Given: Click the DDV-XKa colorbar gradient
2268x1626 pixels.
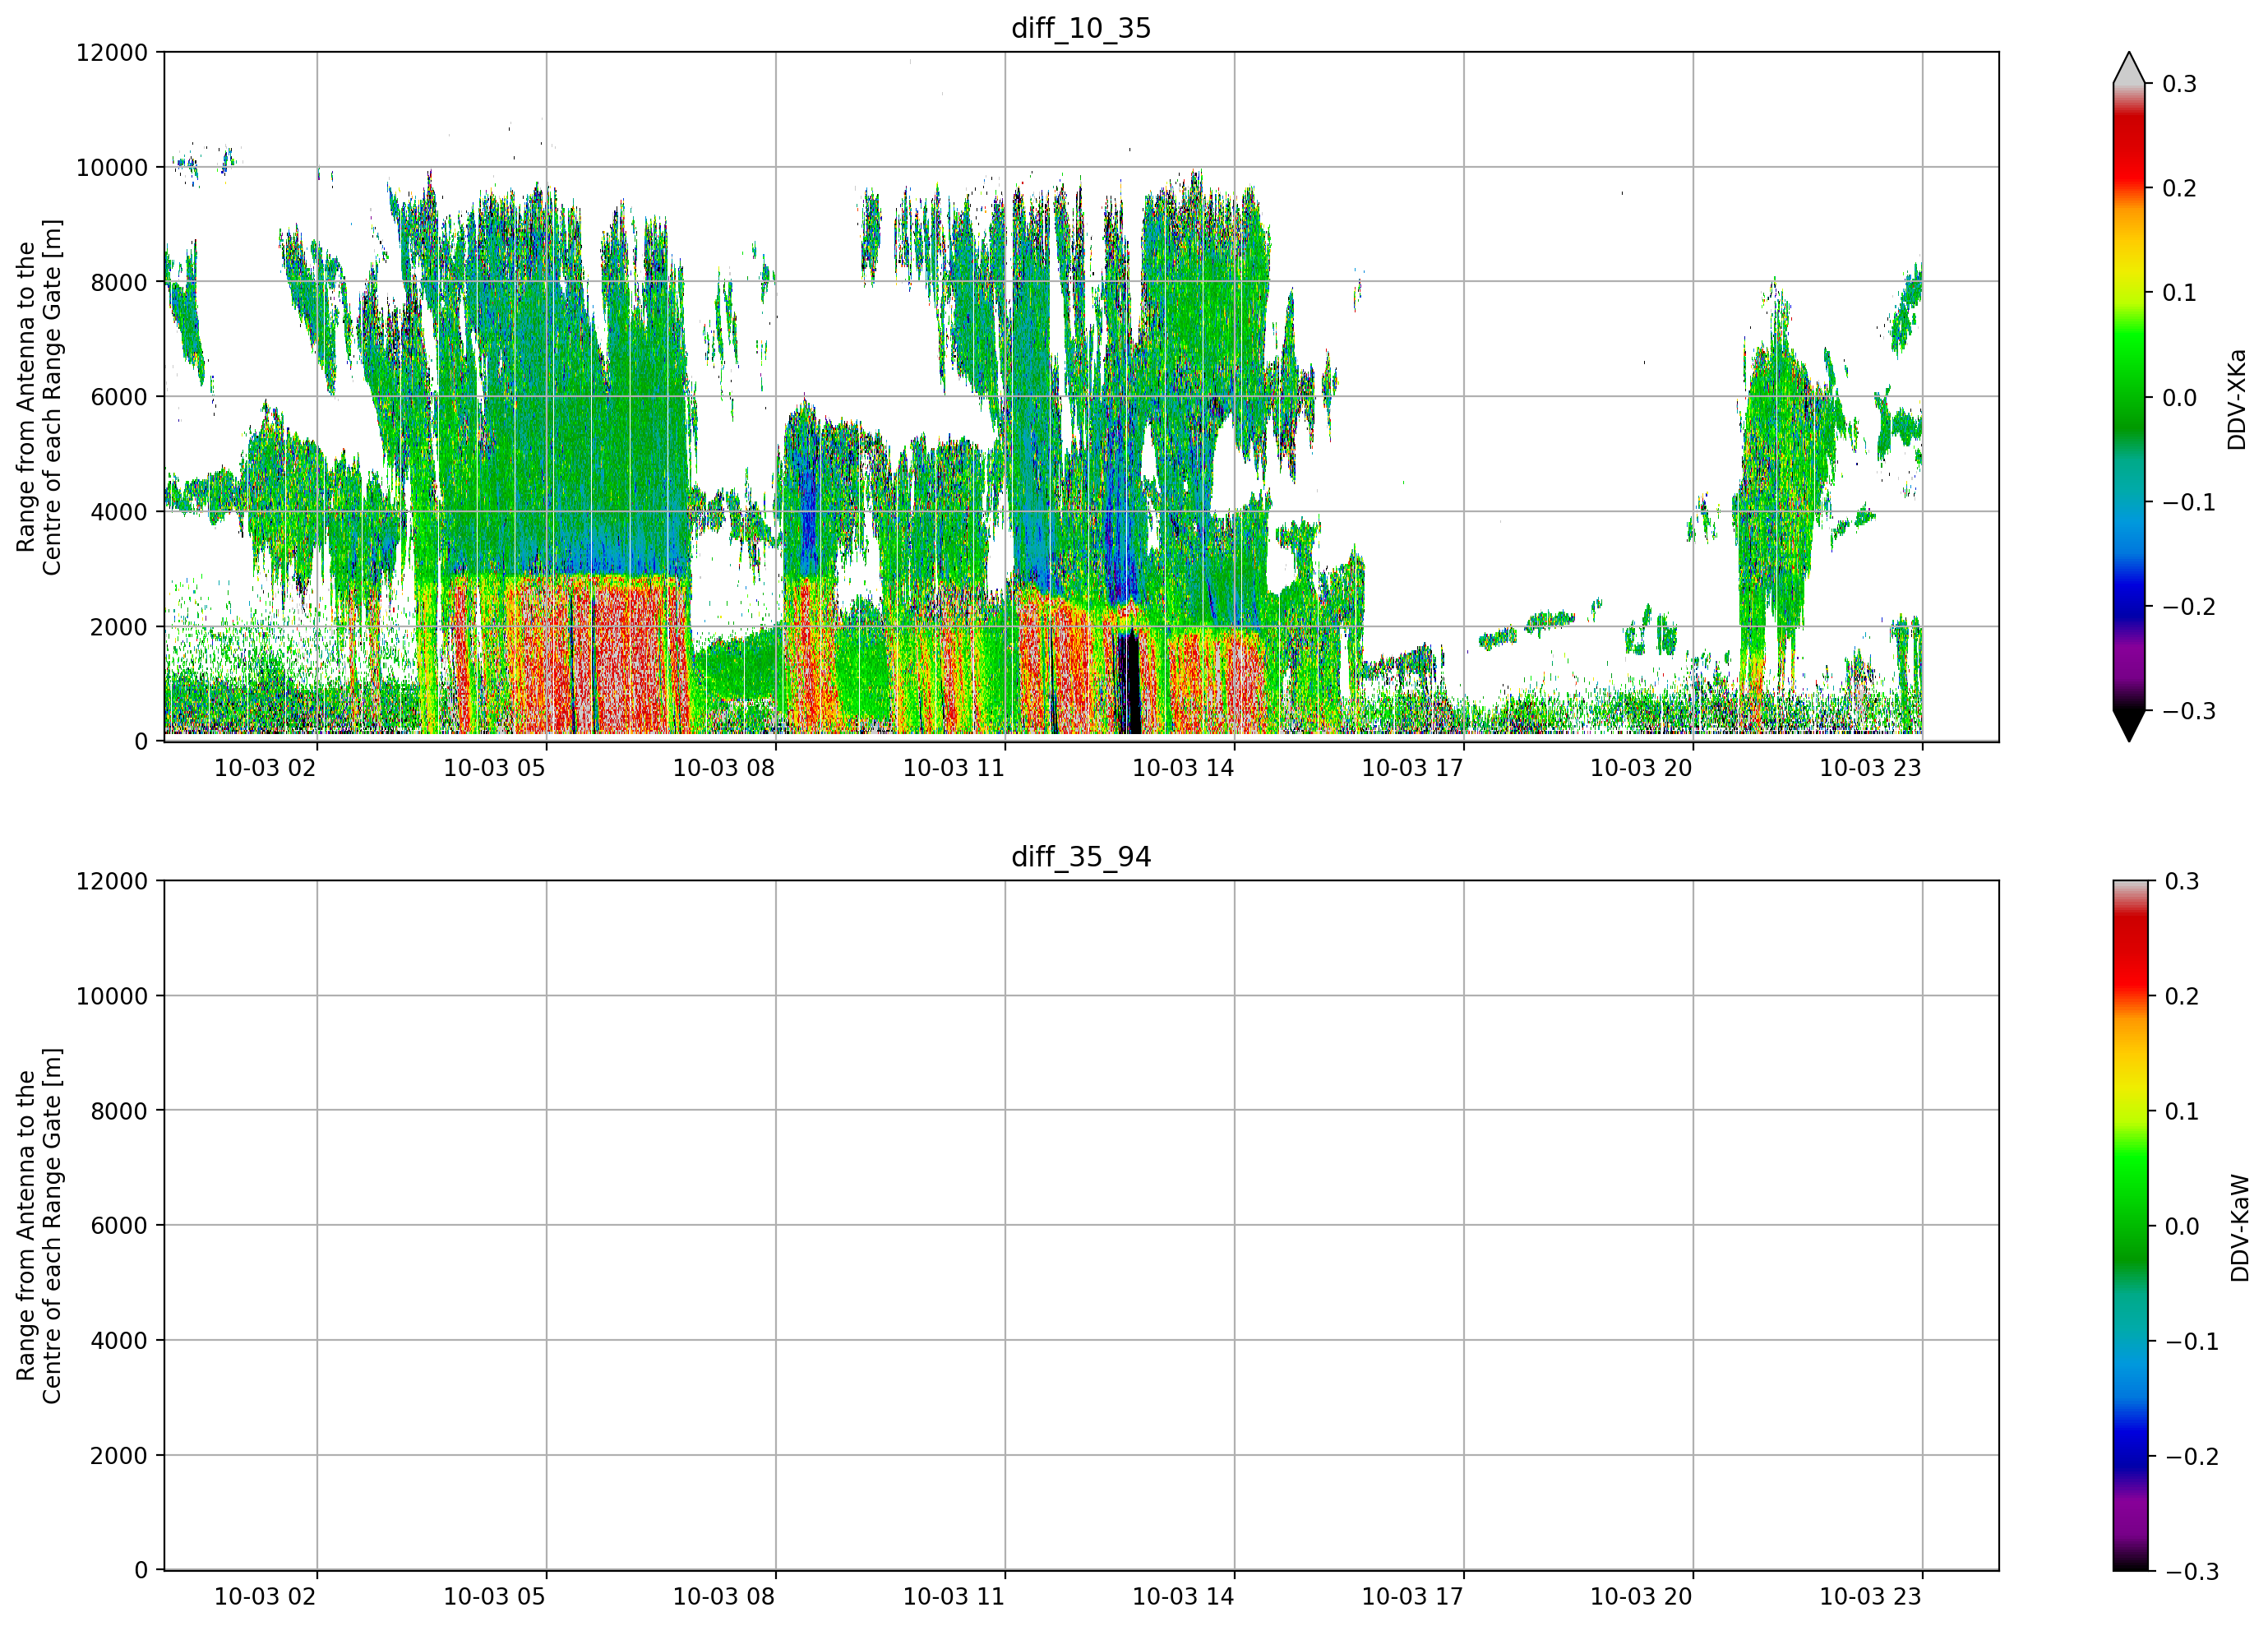Looking at the screenshot, I should click(2129, 397).
